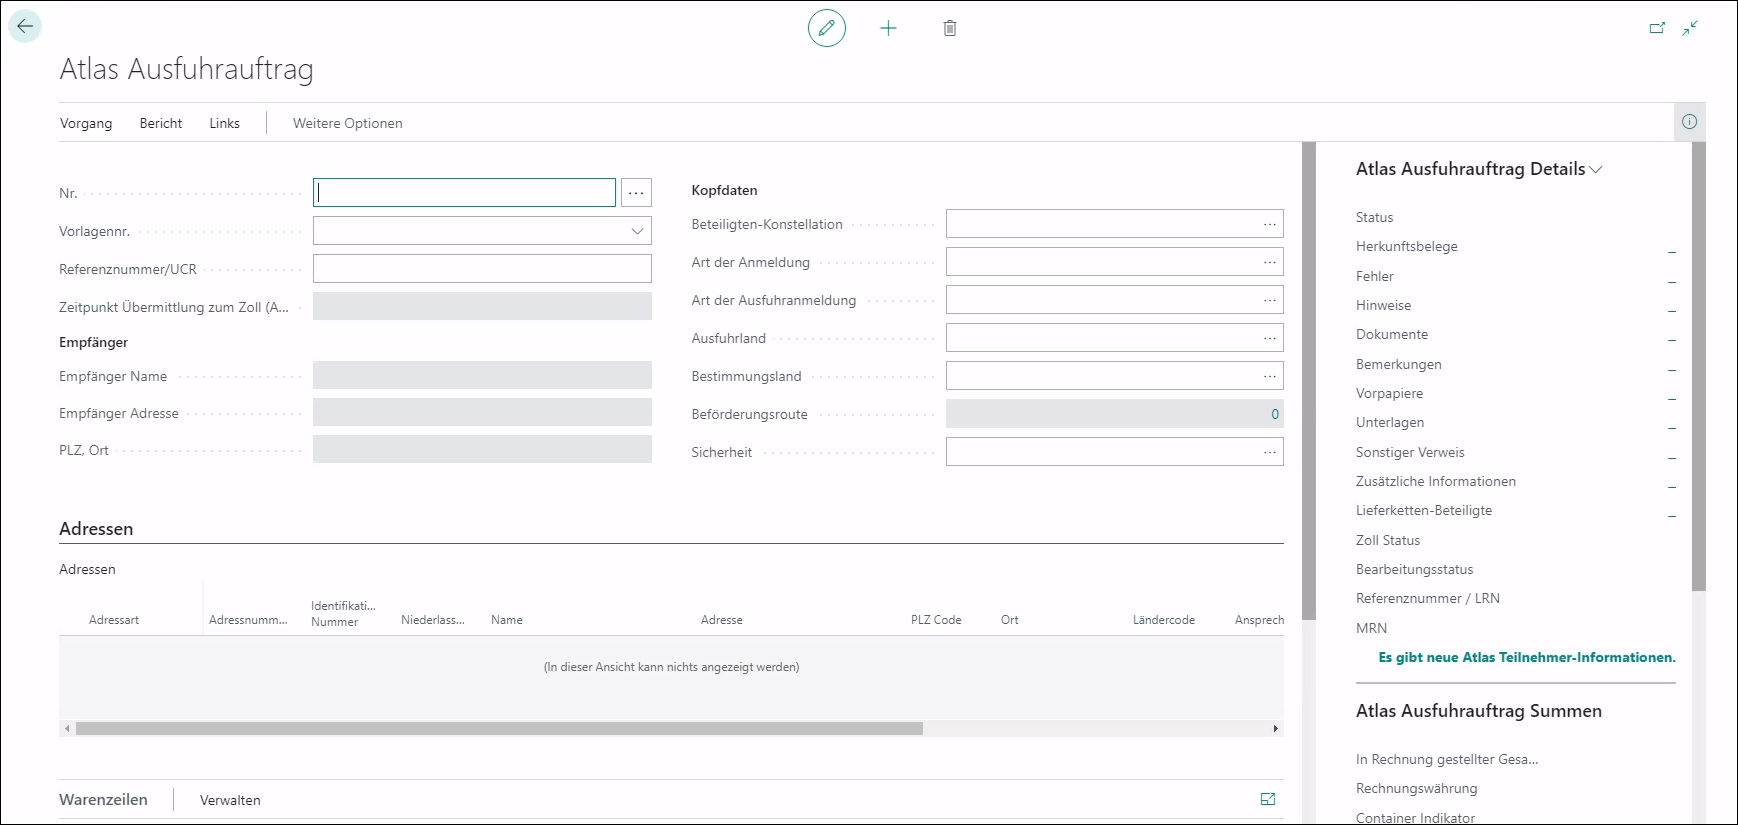Open Ausfuhrland lookup ellipsis
1738x825 pixels.
1269,338
